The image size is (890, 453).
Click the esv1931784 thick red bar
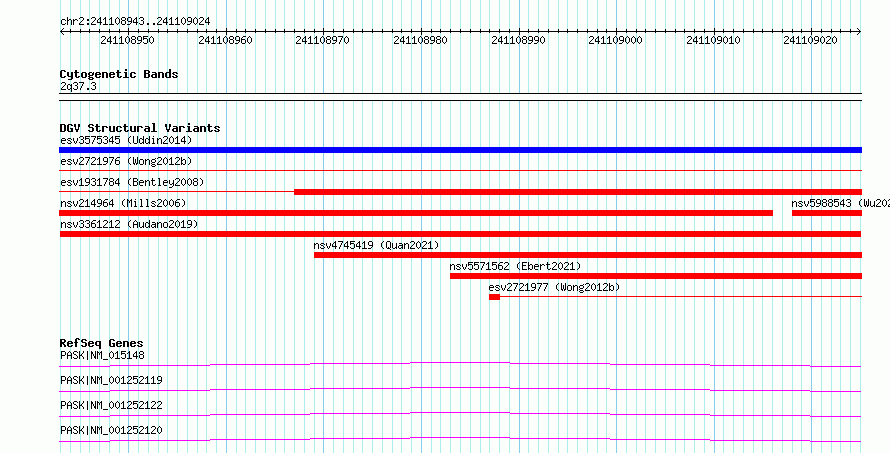[578, 192]
